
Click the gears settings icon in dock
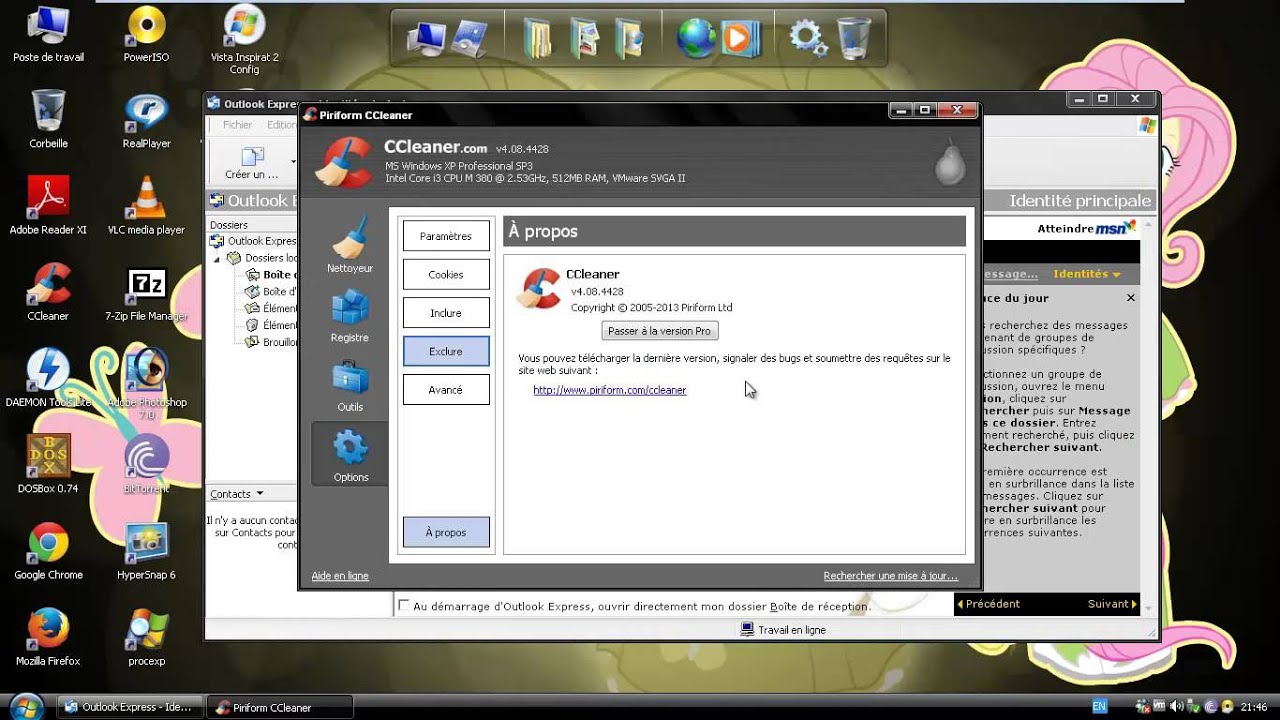pyautogui.click(x=806, y=38)
